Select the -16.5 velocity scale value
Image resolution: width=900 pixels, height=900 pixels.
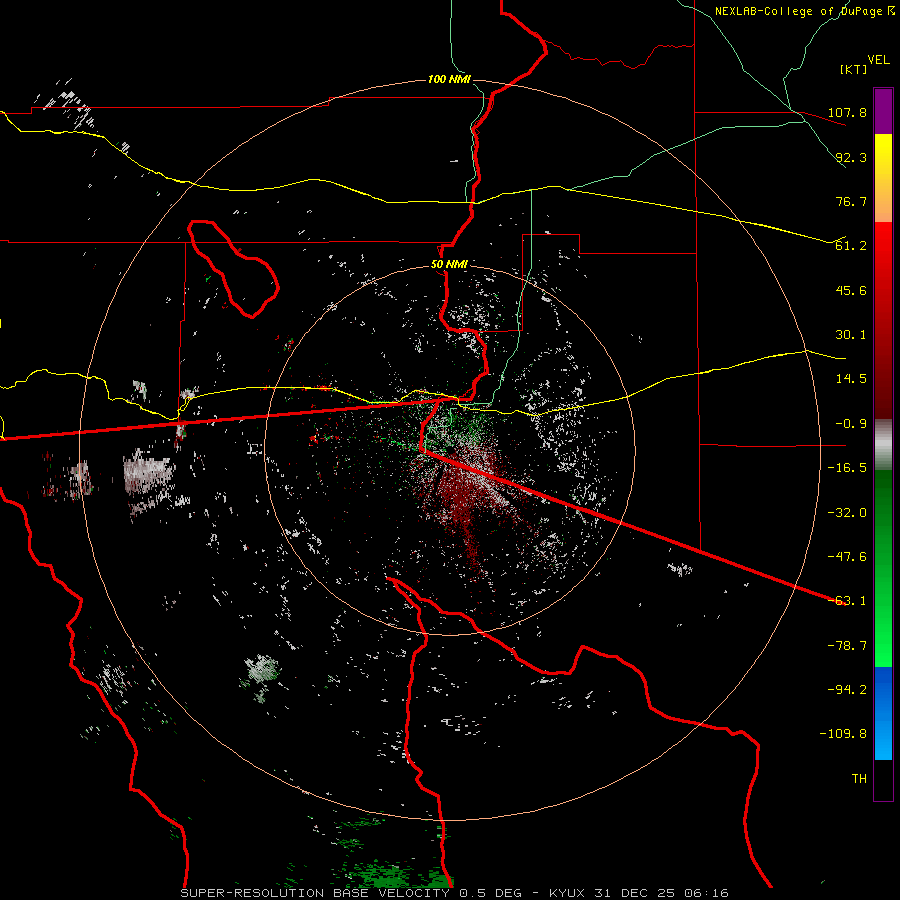pos(848,468)
